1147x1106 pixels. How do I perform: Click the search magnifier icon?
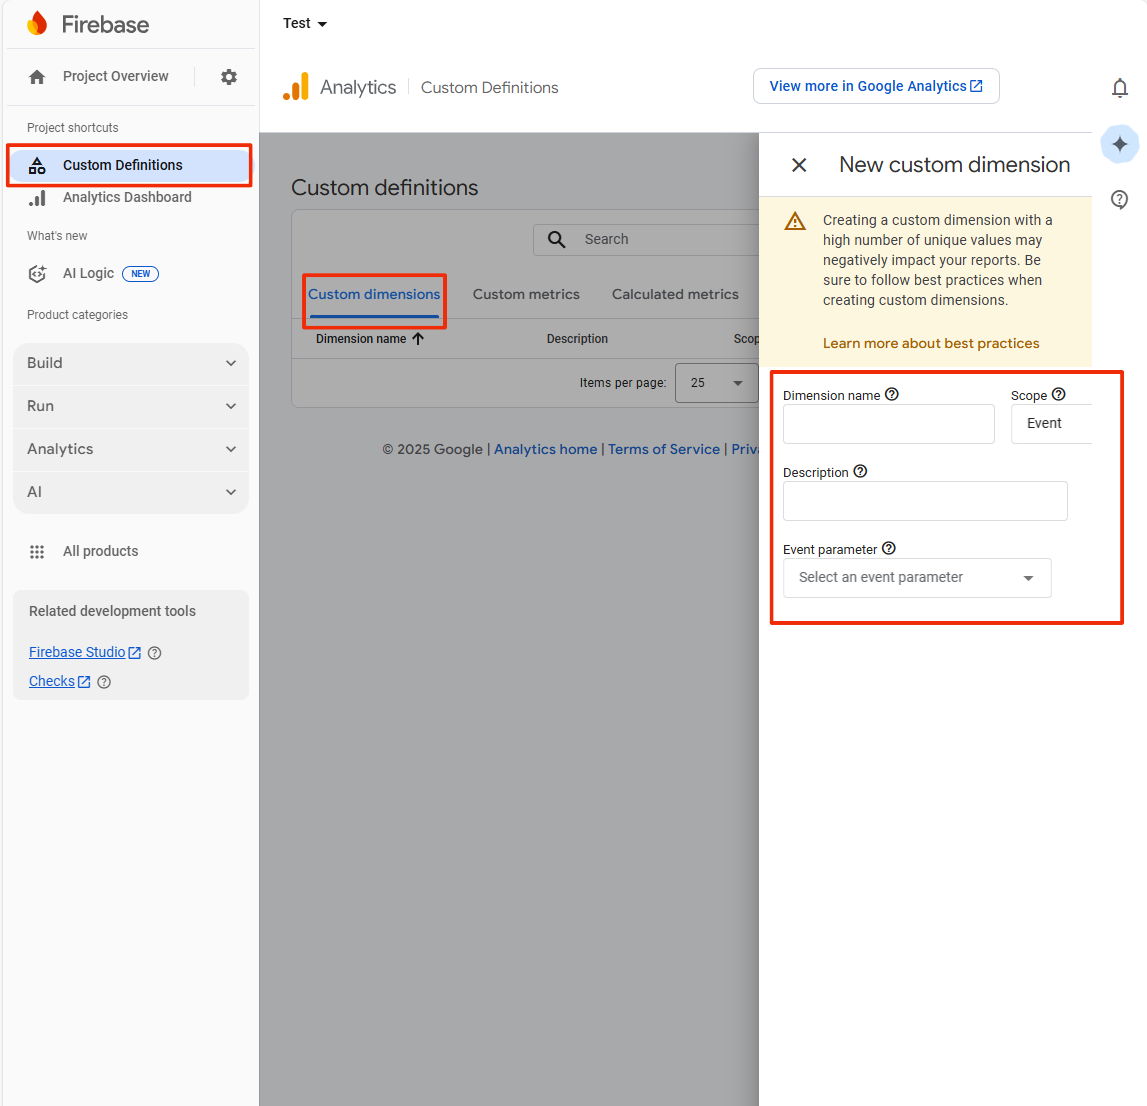(x=556, y=239)
